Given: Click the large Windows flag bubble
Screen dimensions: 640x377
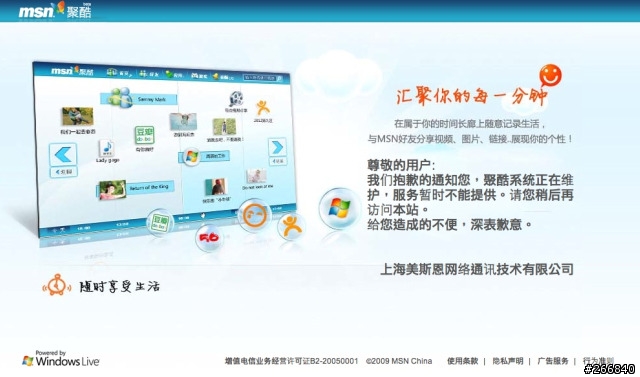Looking at the screenshot, I should point(340,208).
